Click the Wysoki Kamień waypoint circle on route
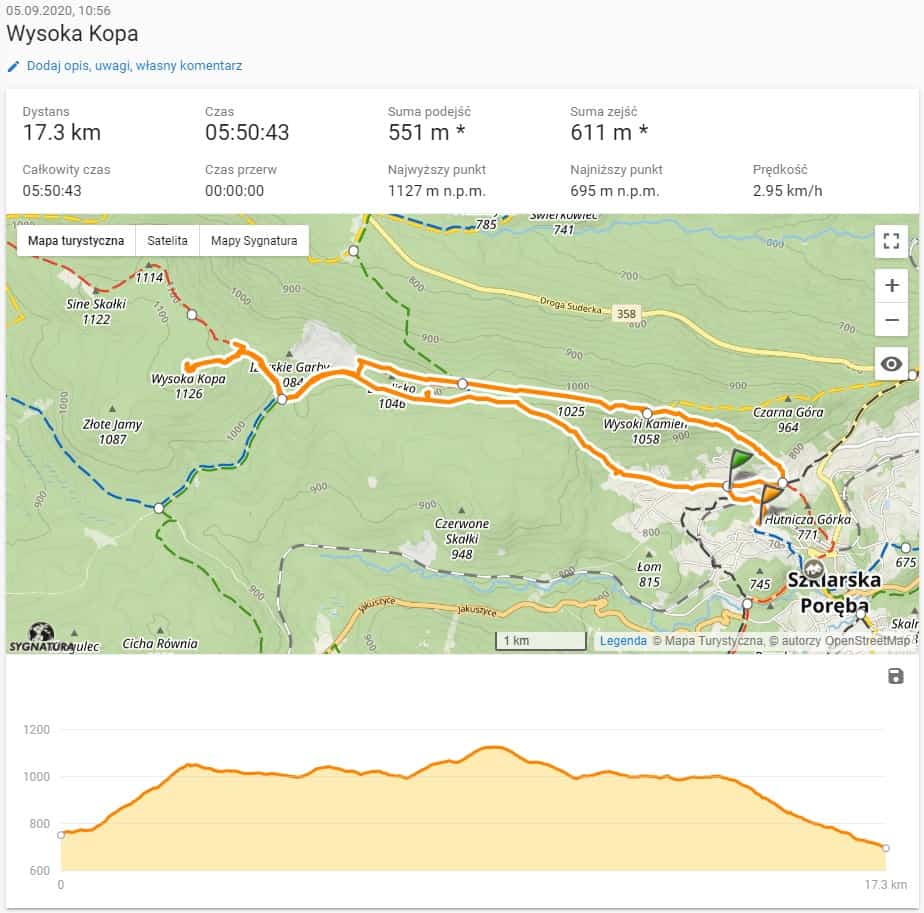 [647, 413]
